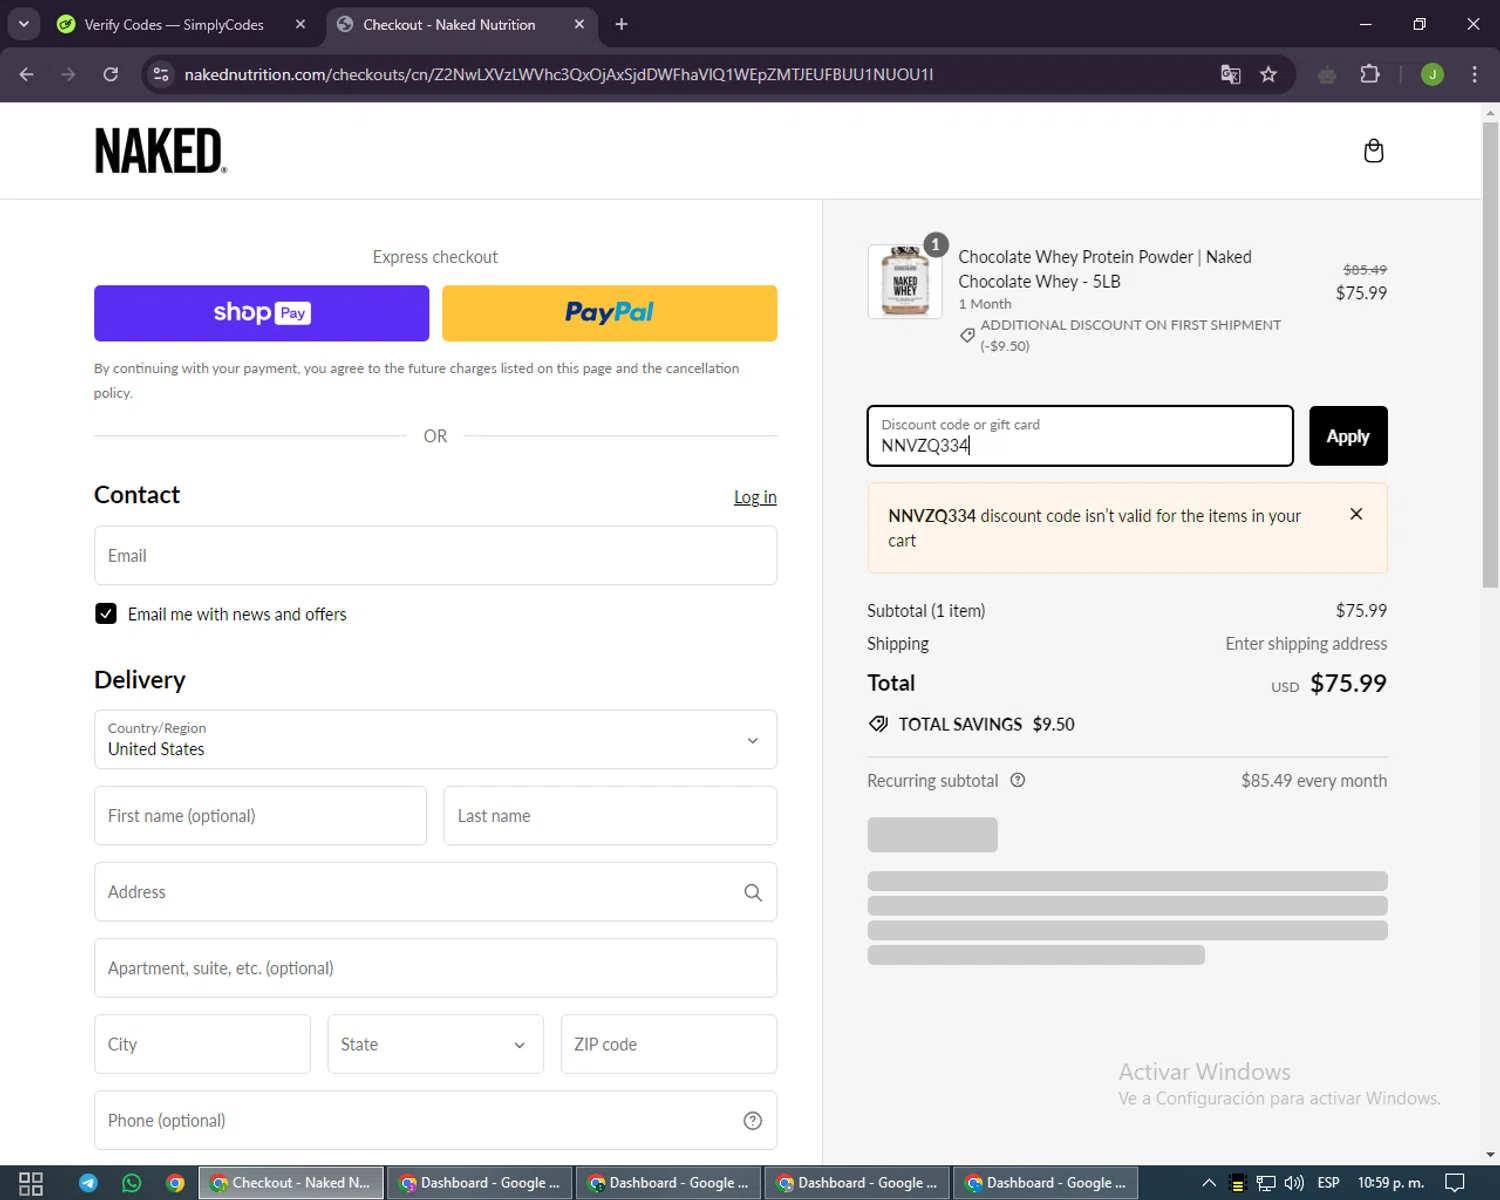
Task: Select Checkout - Naked N... taskbar window
Action: point(291,1183)
